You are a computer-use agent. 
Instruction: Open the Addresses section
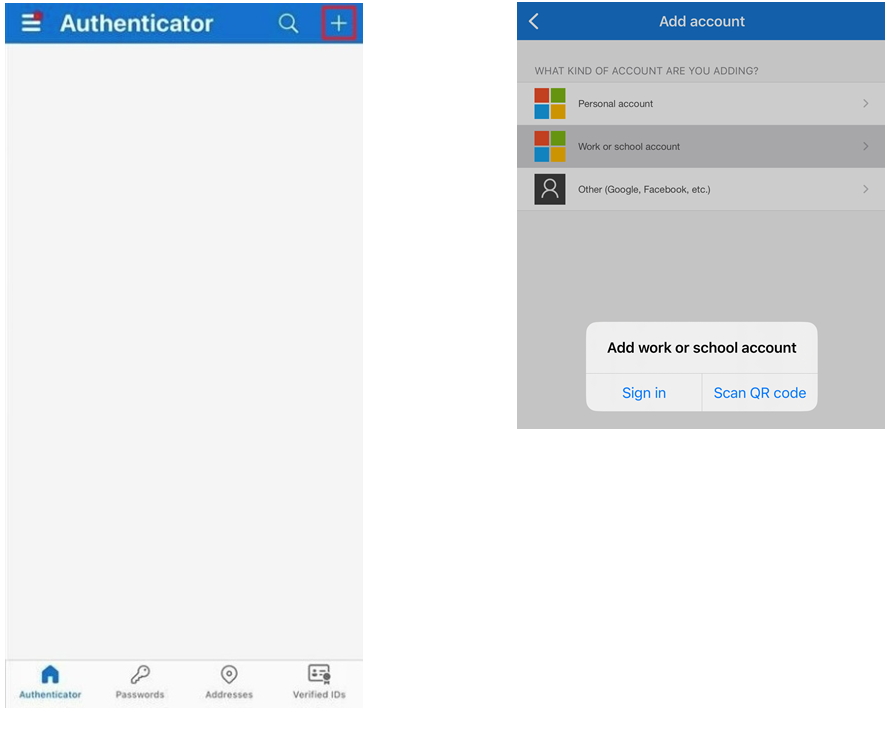pos(228,682)
